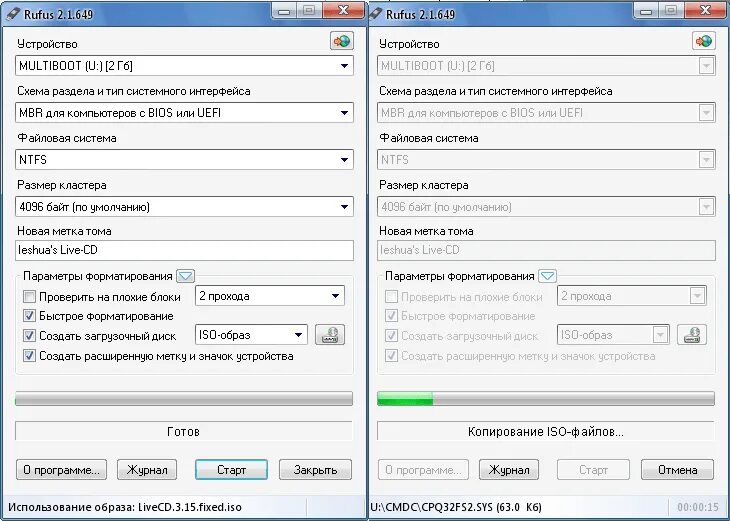Click disabled 'Старт' button in right window
Image resolution: width=730 pixels, height=521 pixels.
593,469
